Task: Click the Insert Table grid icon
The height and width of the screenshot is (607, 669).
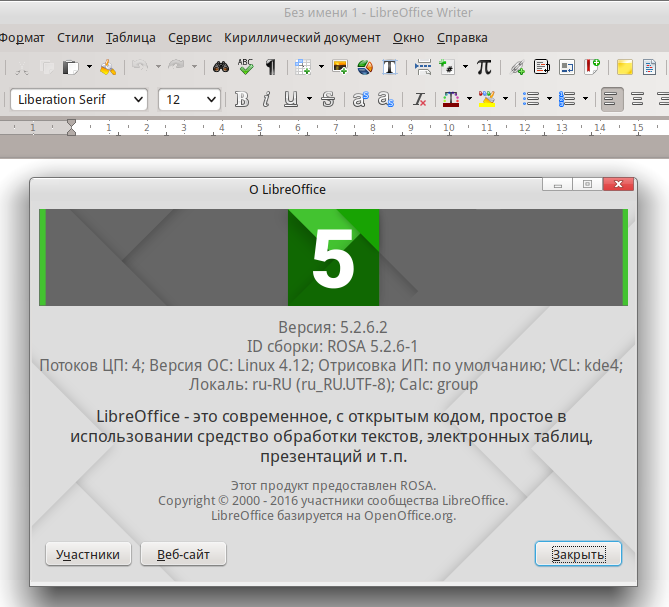Action: point(303,67)
